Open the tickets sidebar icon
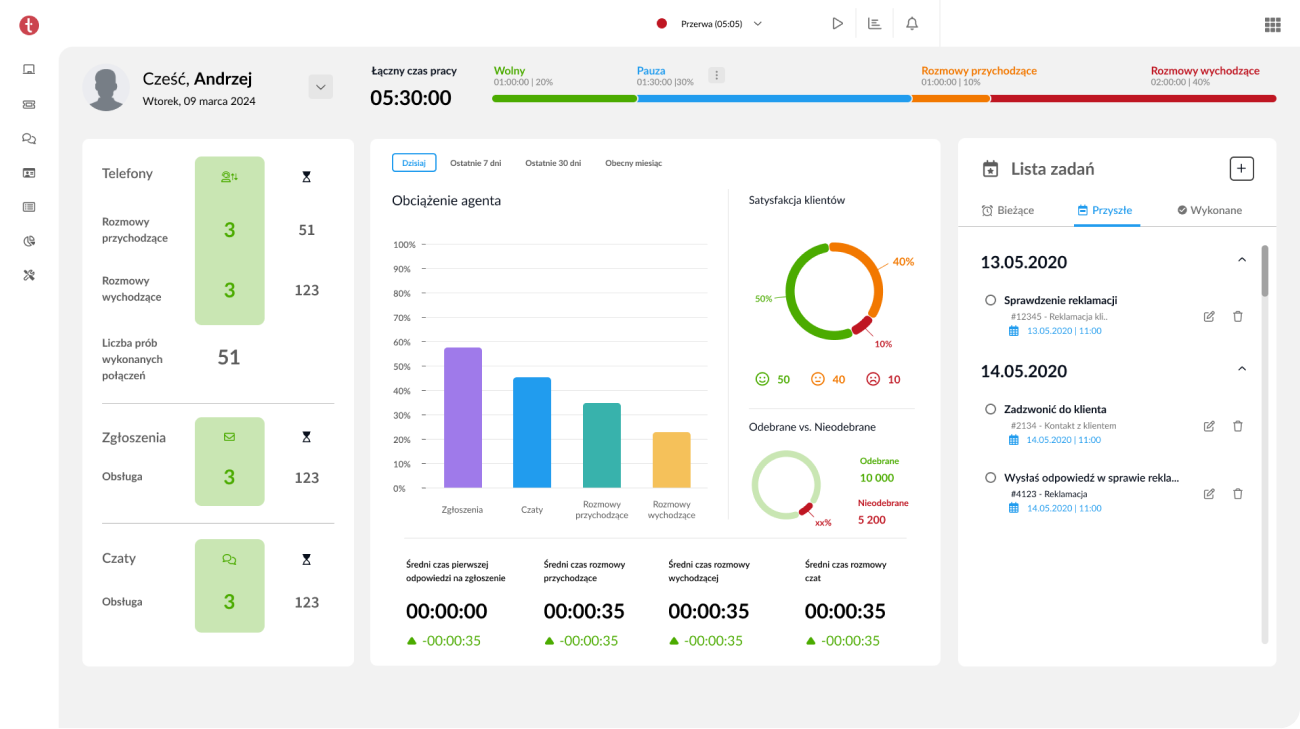The width and height of the screenshot is (1300, 729). point(29,104)
